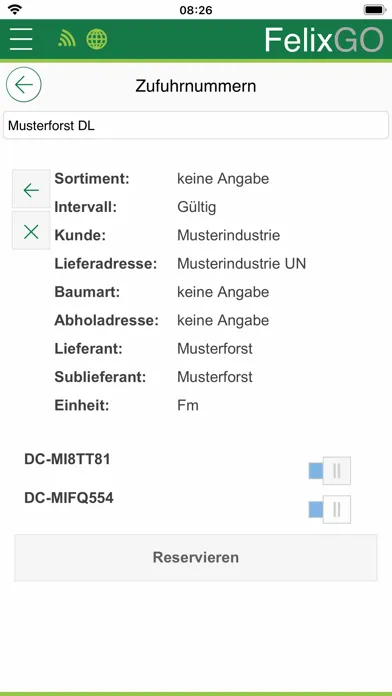
Task: Tap the Wi-Fi icon in the status bar
Action: point(16,9)
